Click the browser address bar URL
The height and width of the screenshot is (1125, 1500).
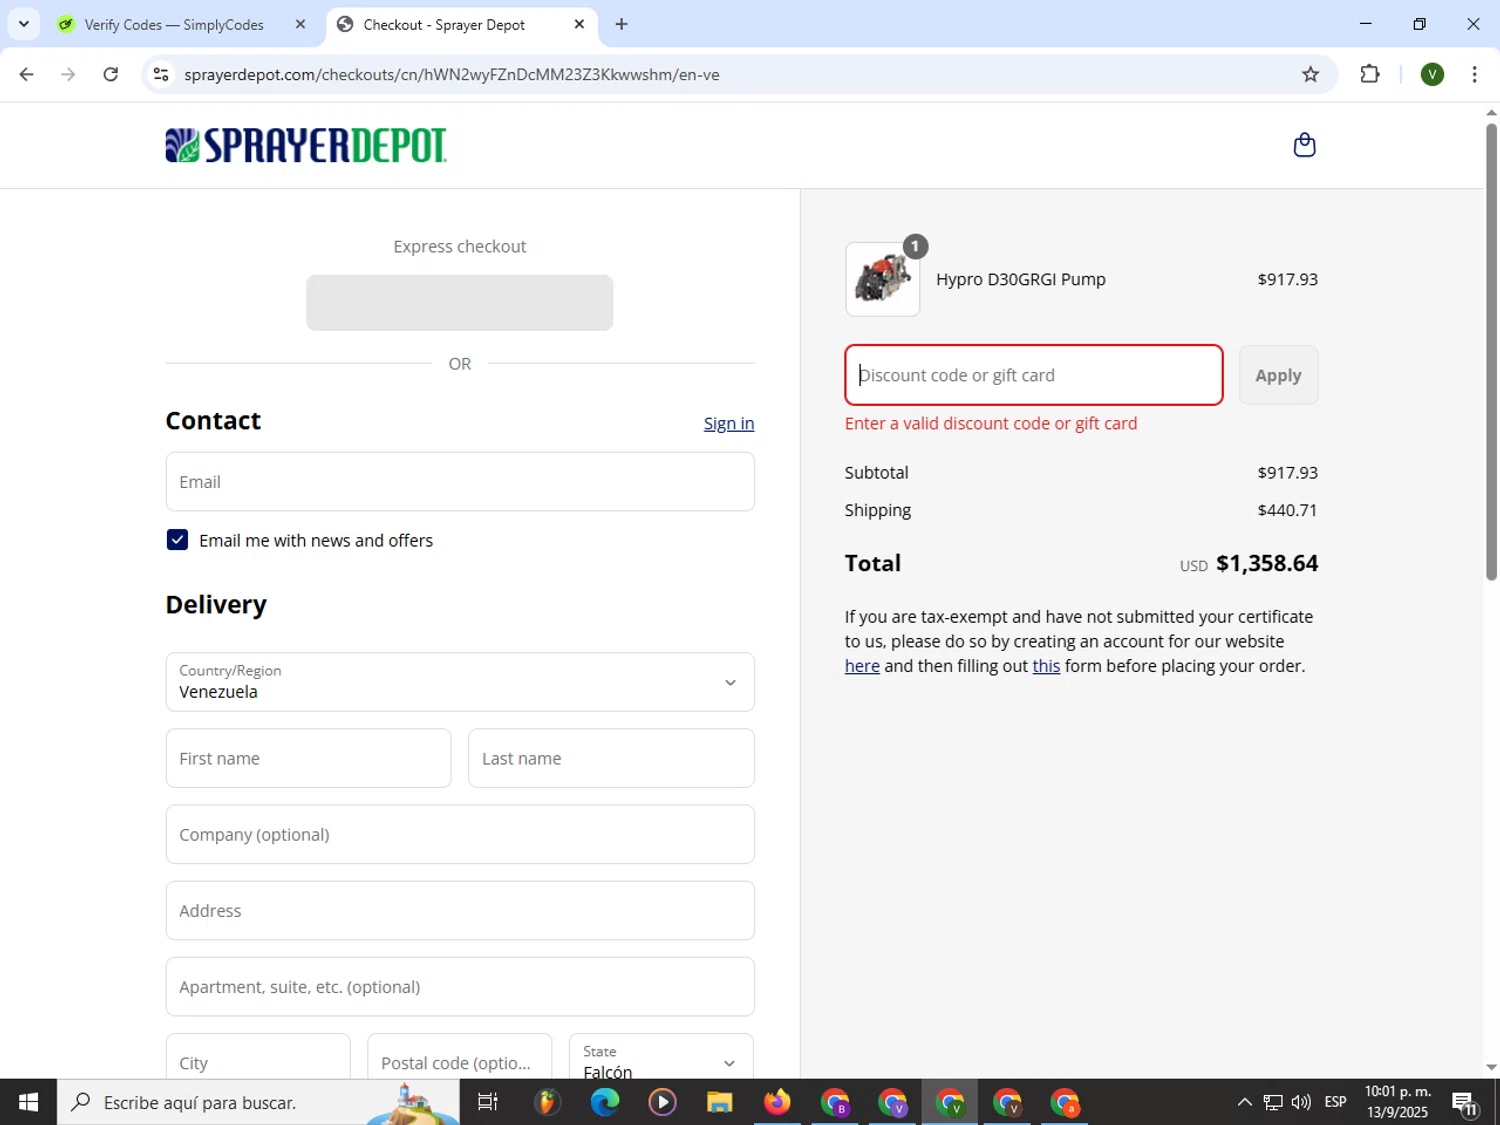451,74
